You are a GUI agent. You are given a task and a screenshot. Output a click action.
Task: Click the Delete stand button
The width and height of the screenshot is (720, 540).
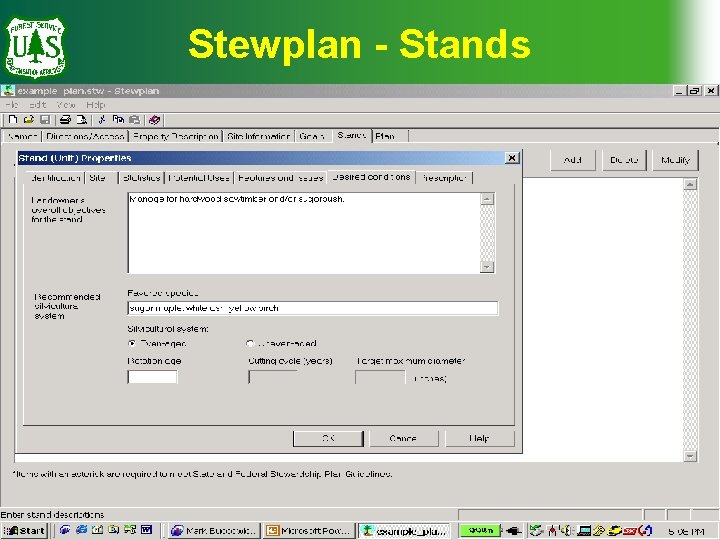[624, 160]
